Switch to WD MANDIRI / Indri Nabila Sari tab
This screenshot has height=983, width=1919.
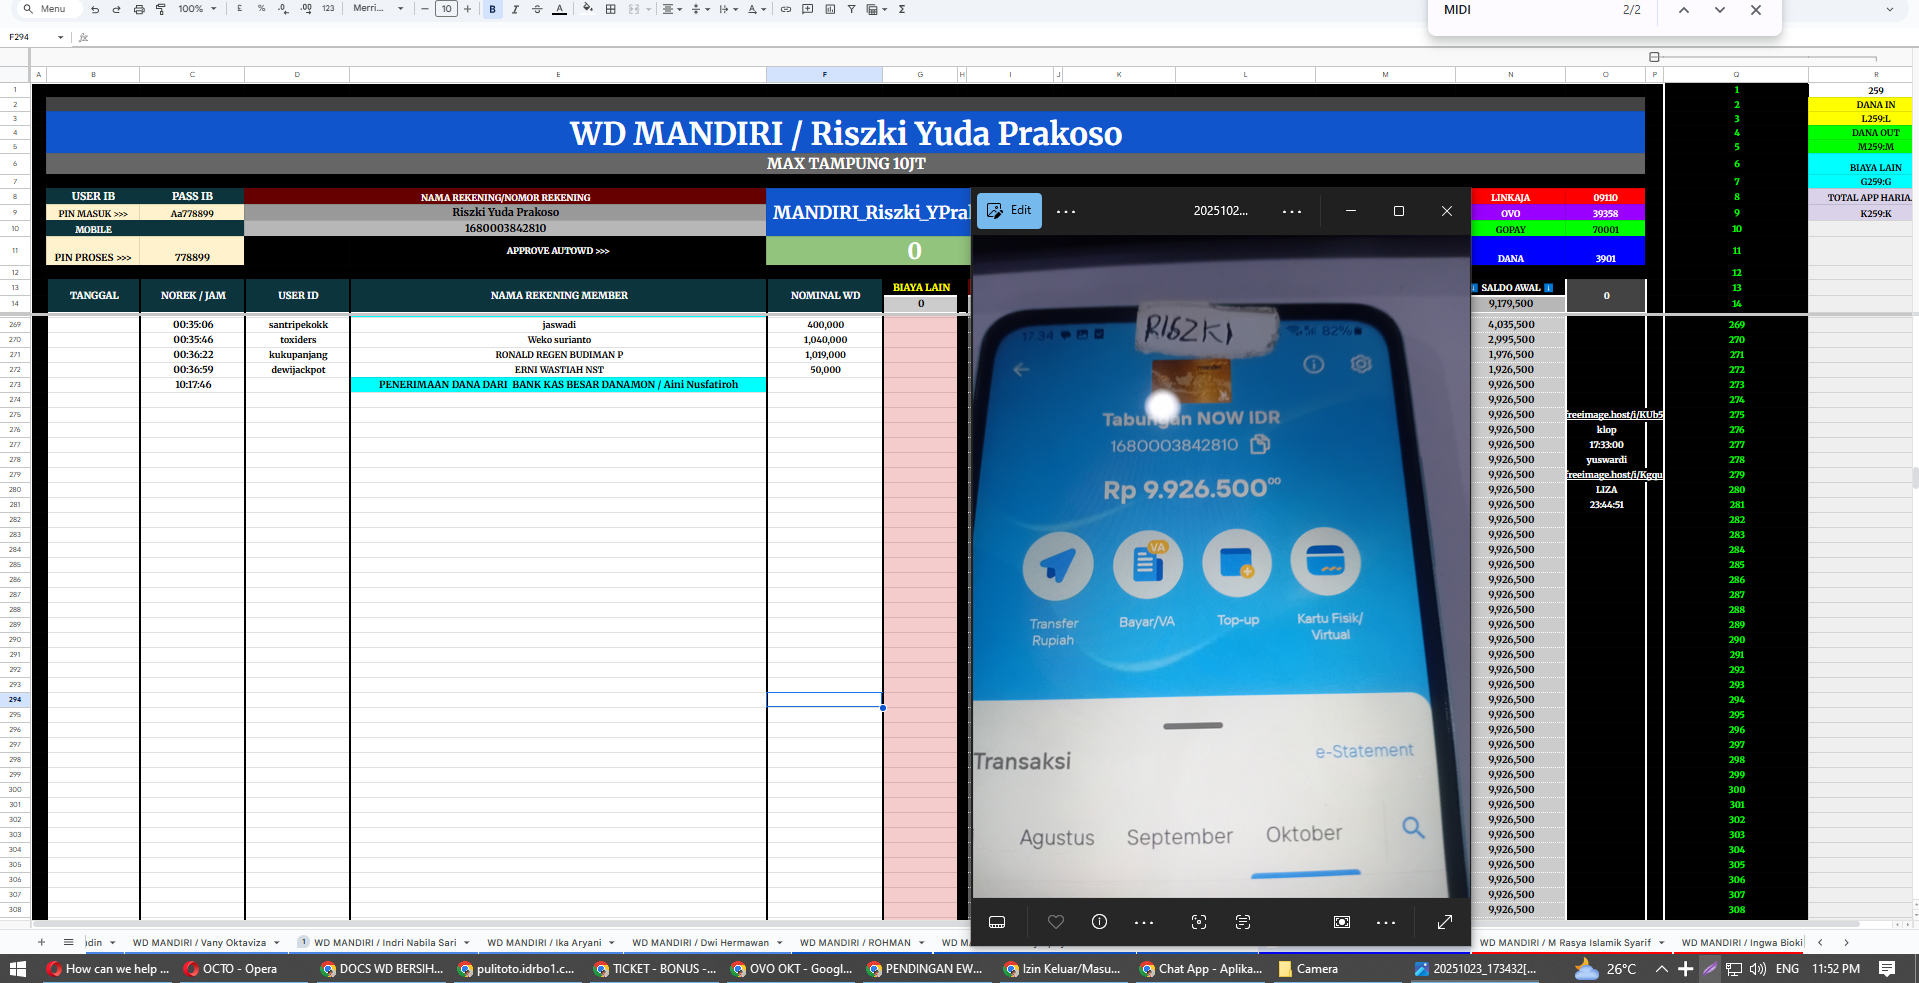point(385,942)
